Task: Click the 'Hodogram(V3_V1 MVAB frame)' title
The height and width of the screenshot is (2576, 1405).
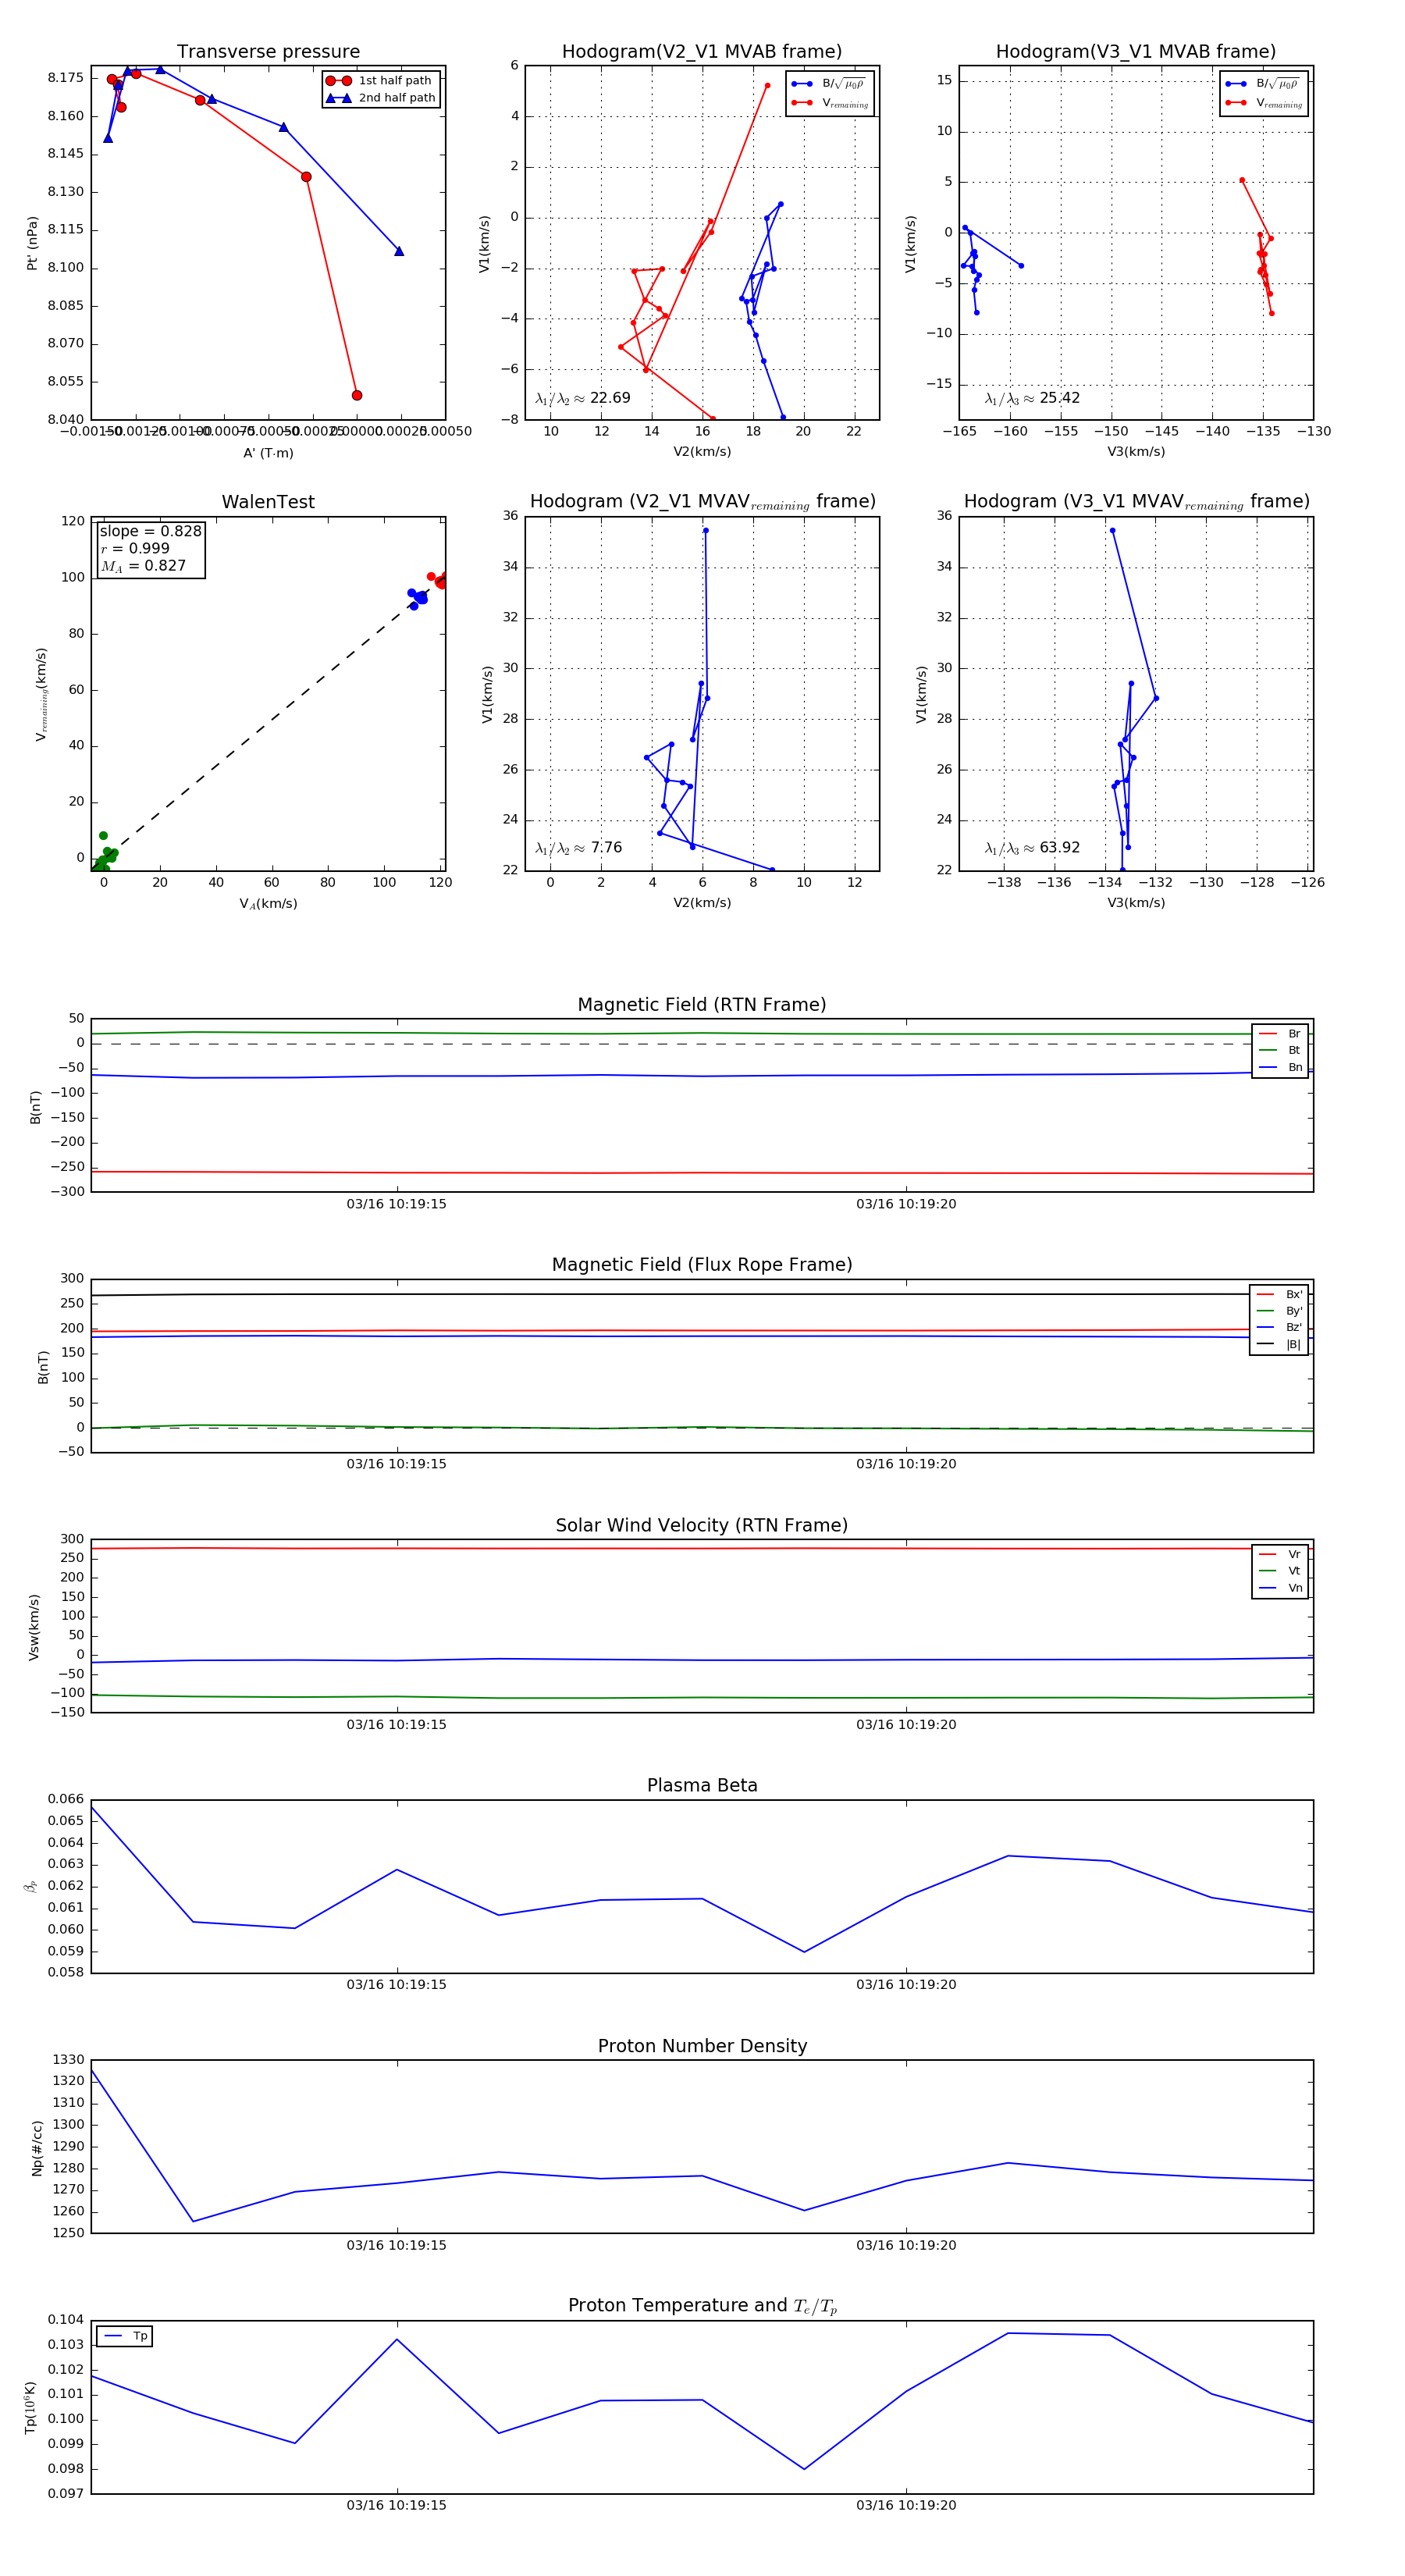Action: point(1136,52)
